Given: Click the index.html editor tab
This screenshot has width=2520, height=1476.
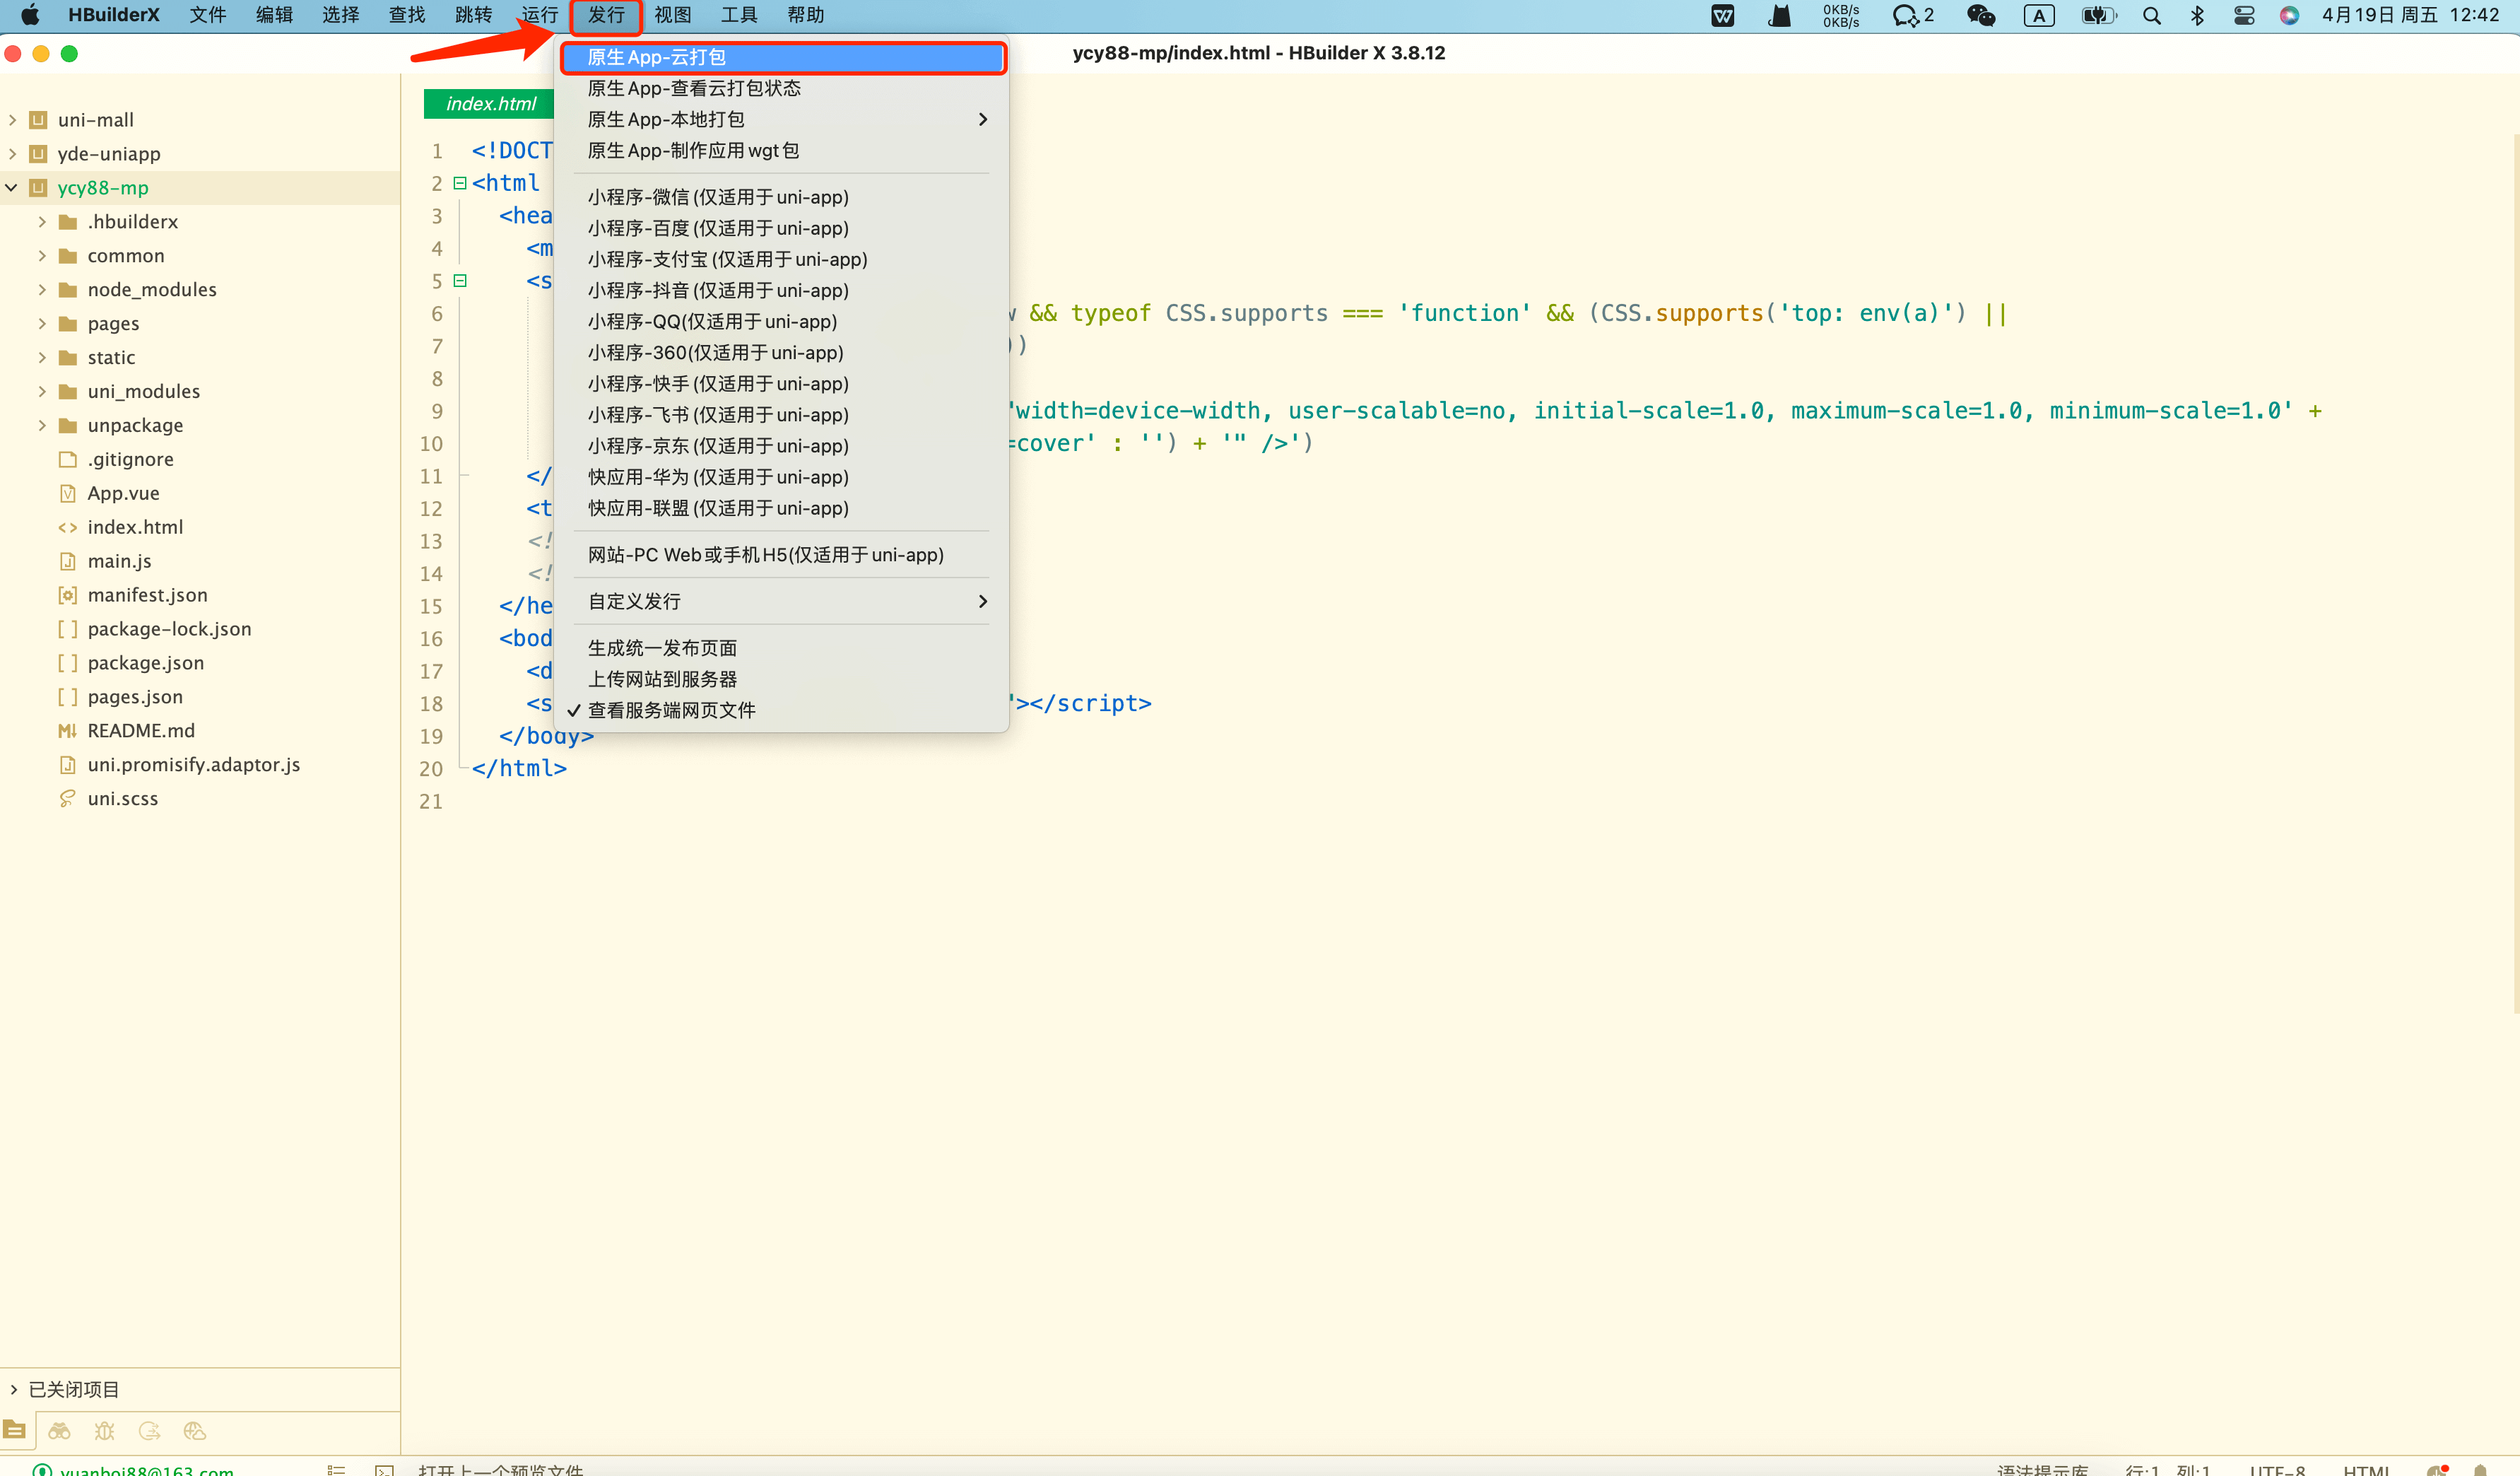Looking at the screenshot, I should click(490, 104).
